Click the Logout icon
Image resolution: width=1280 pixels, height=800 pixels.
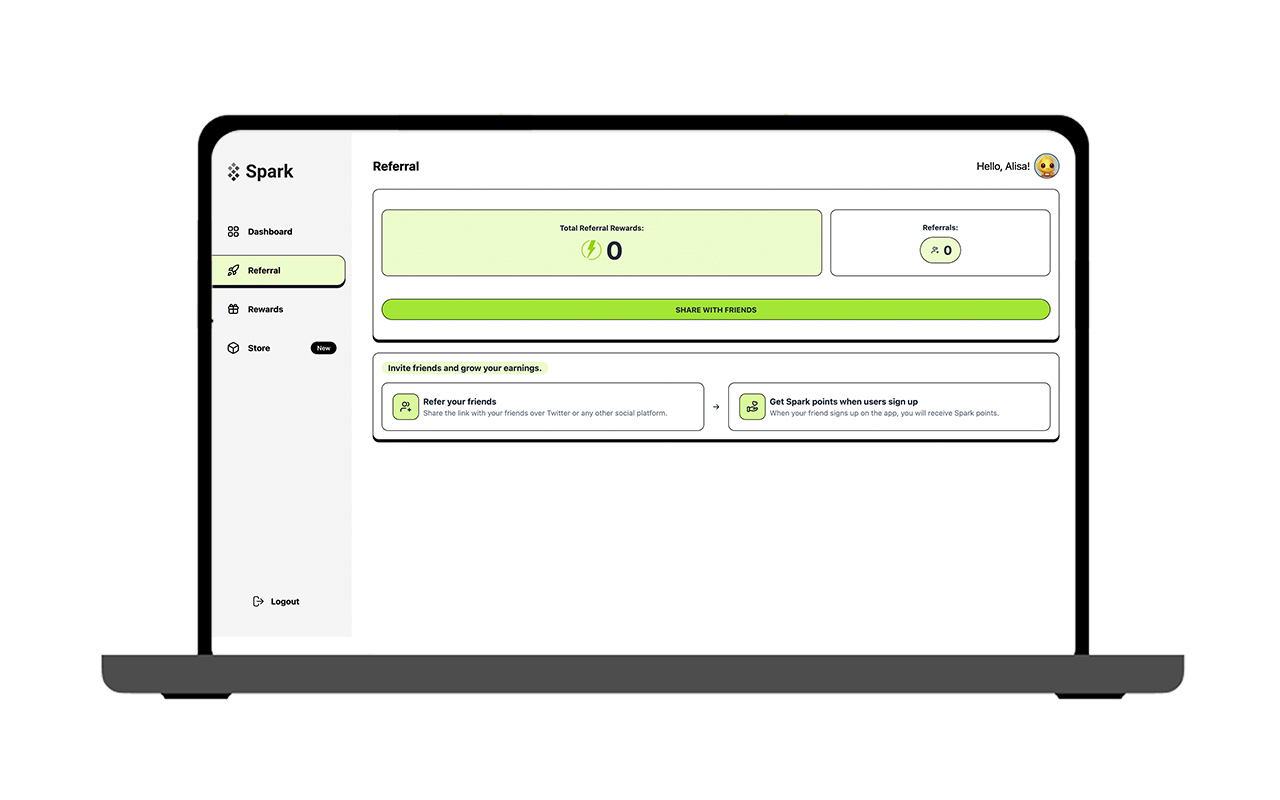pyautogui.click(x=258, y=601)
